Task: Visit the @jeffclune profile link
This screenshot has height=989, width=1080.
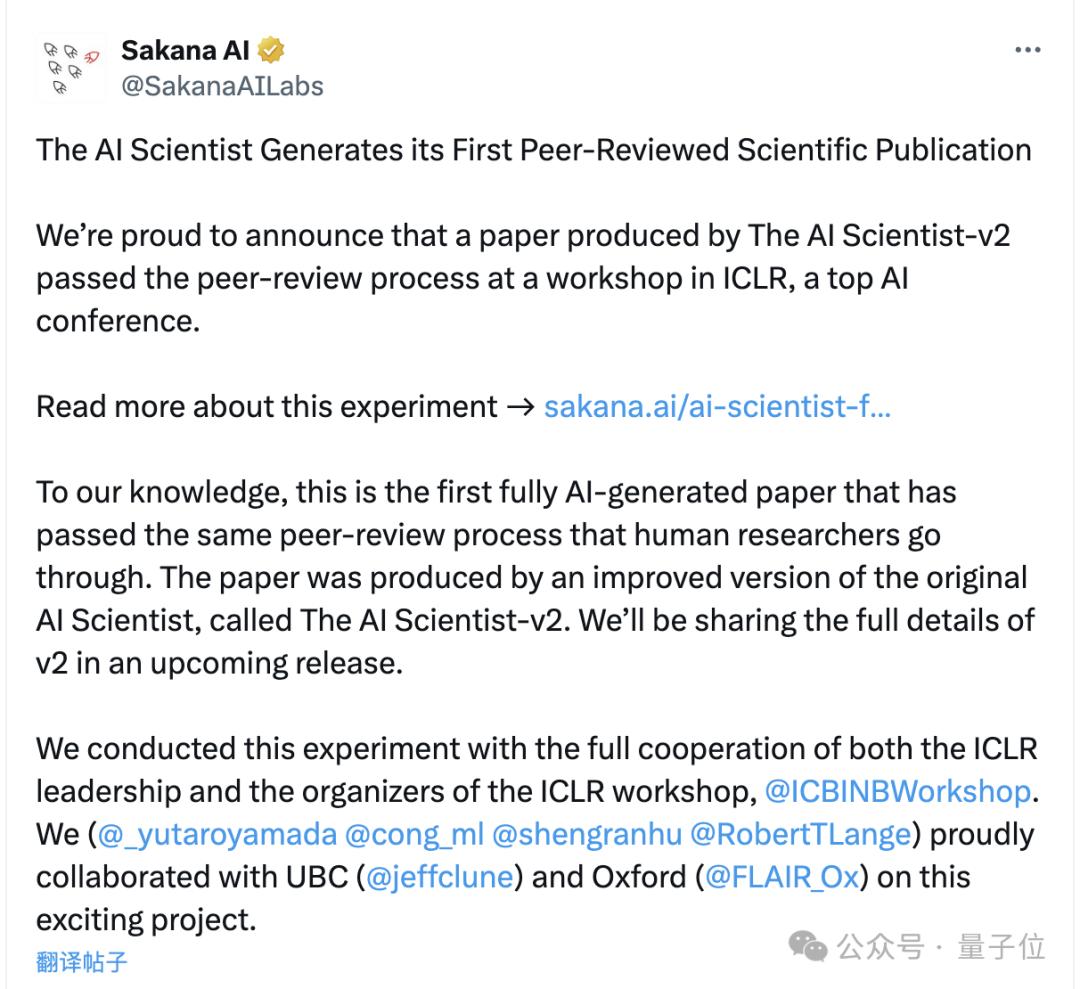Action: pyautogui.click(x=439, y=877)
